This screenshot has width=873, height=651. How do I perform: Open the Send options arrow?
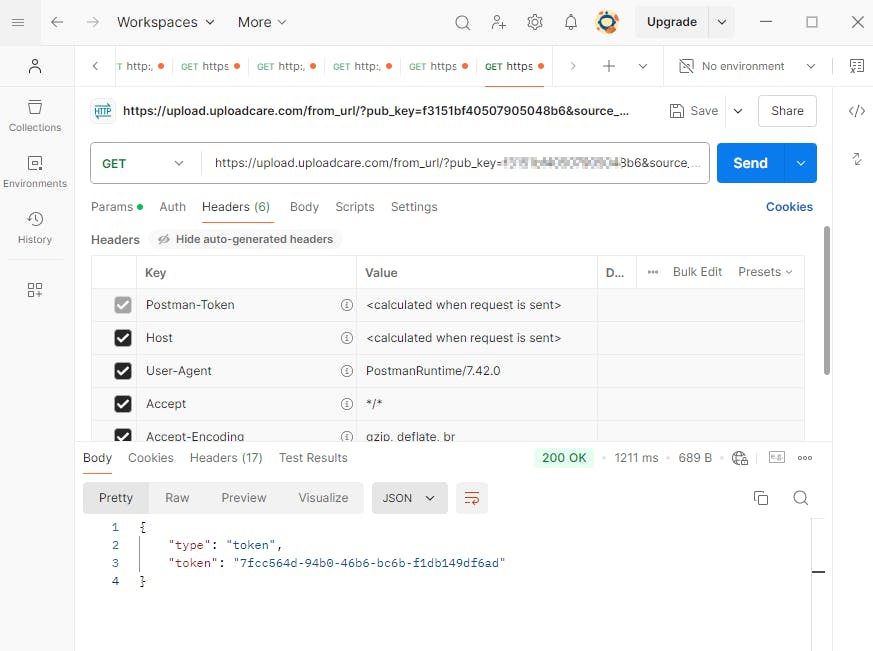[801, 163]
